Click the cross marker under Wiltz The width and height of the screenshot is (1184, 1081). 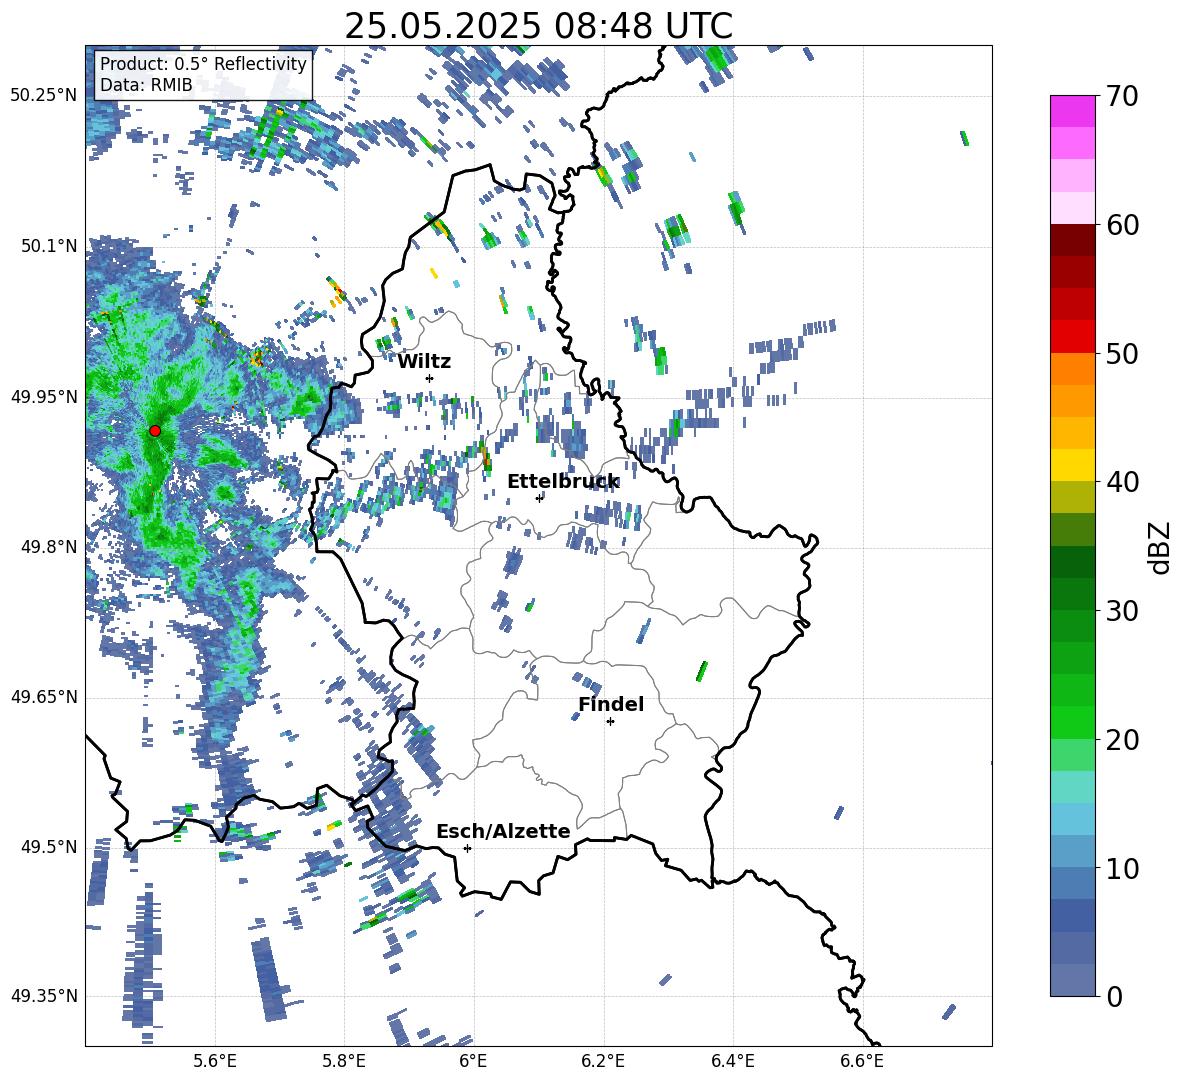pyautogui.click(x=430, y=378)
